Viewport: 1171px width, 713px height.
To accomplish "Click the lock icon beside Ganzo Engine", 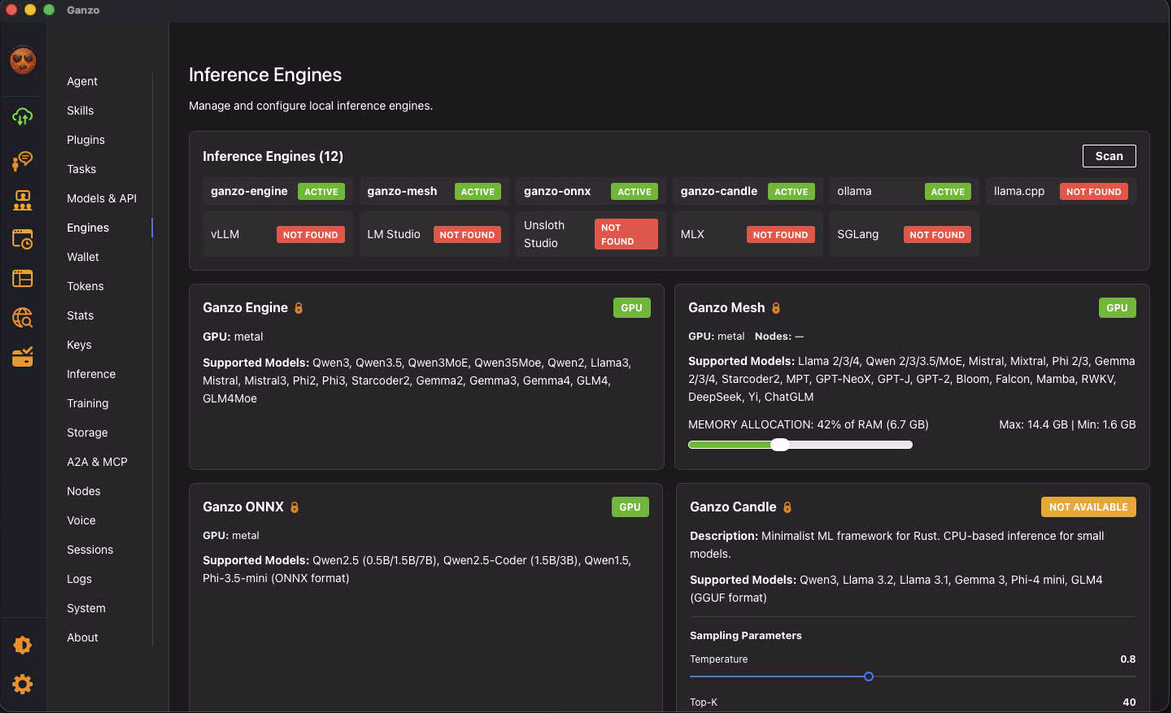I will [299, 308].
